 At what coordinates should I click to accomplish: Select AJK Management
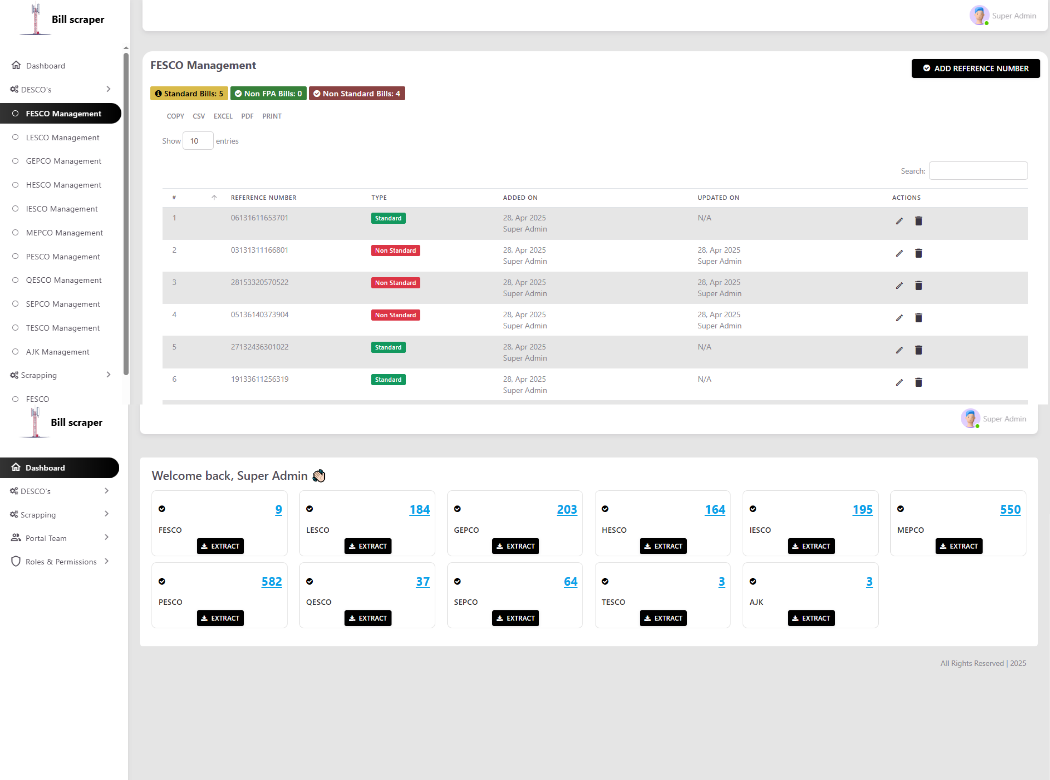58,352
